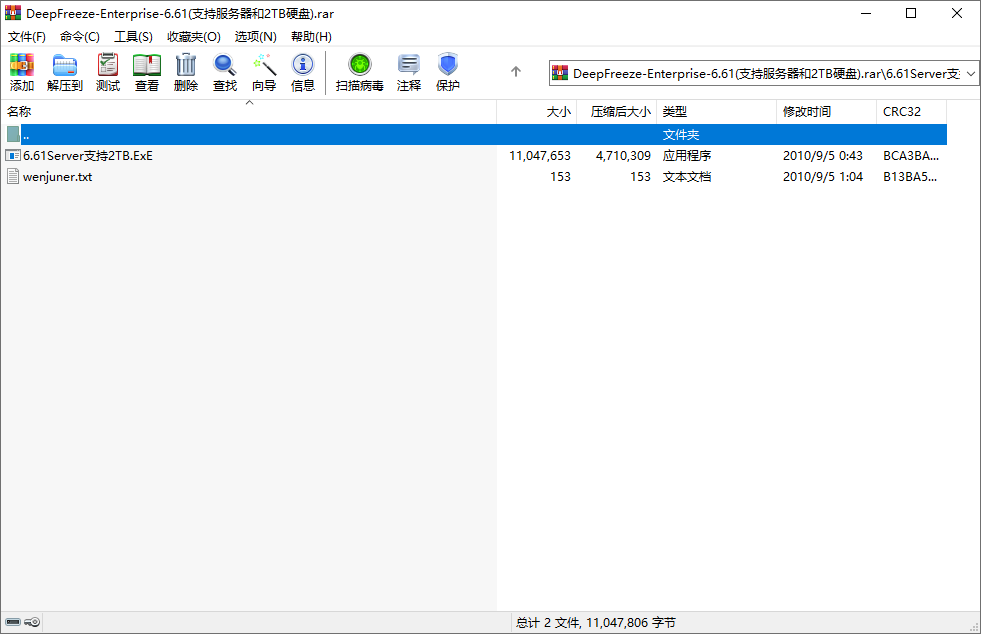Open the address bar path dropdown
This screenshot has width=981, height=634.
(x=971, y=72)
